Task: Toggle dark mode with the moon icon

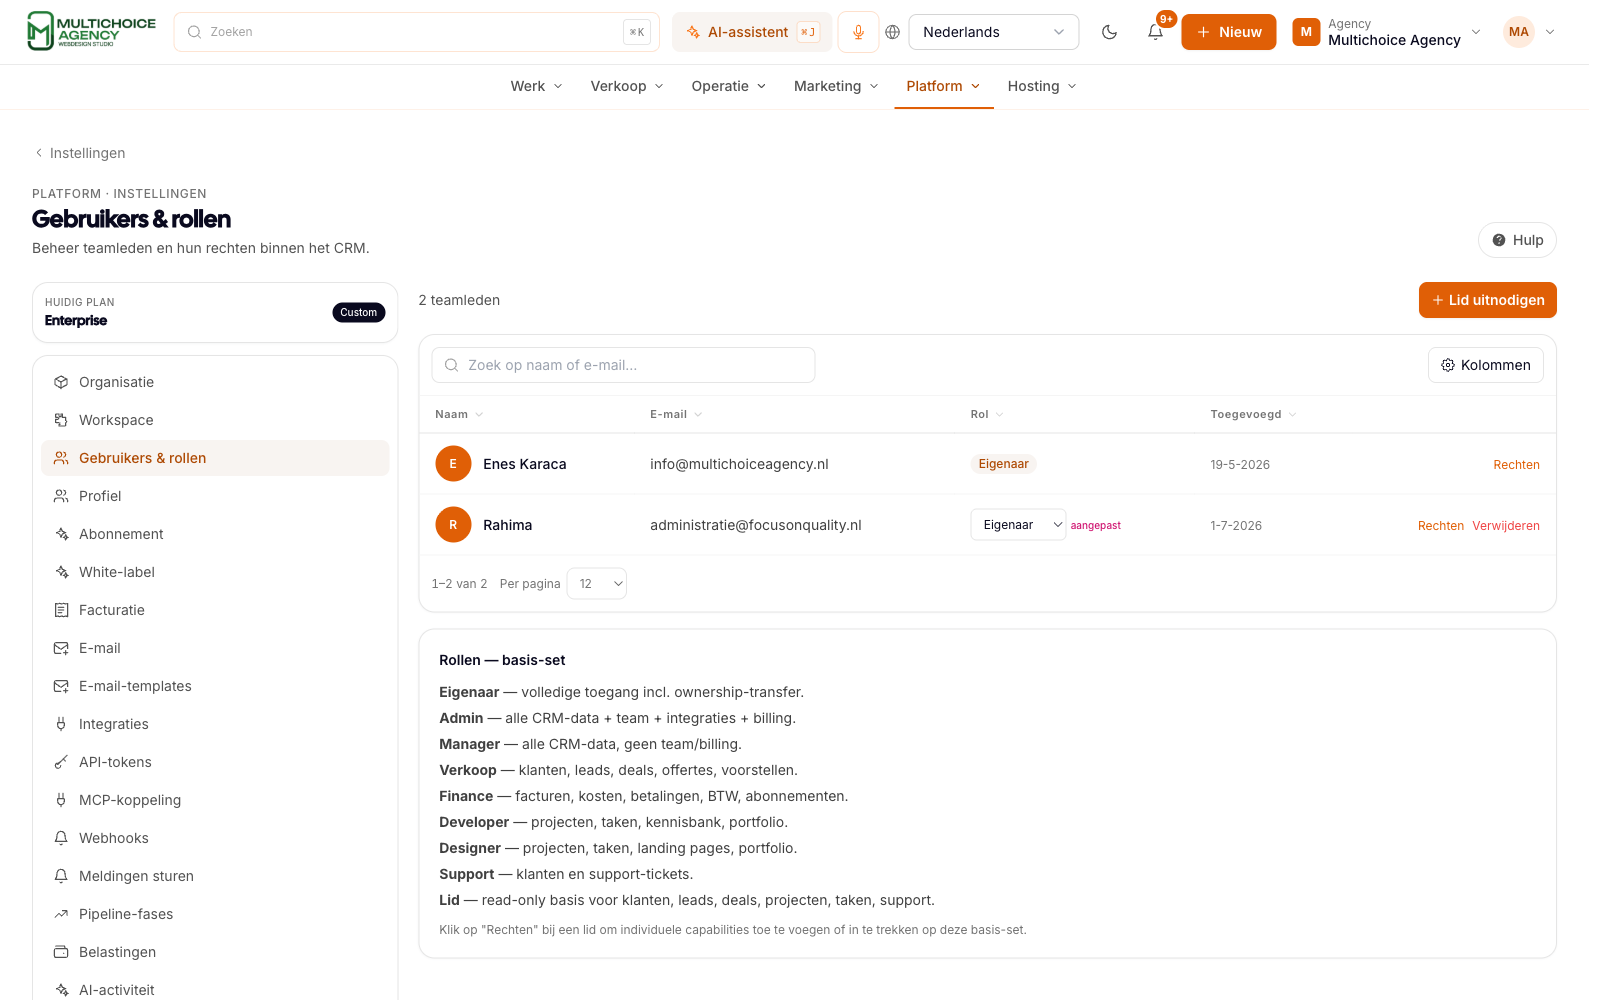Action: (x=1109, y=32)
